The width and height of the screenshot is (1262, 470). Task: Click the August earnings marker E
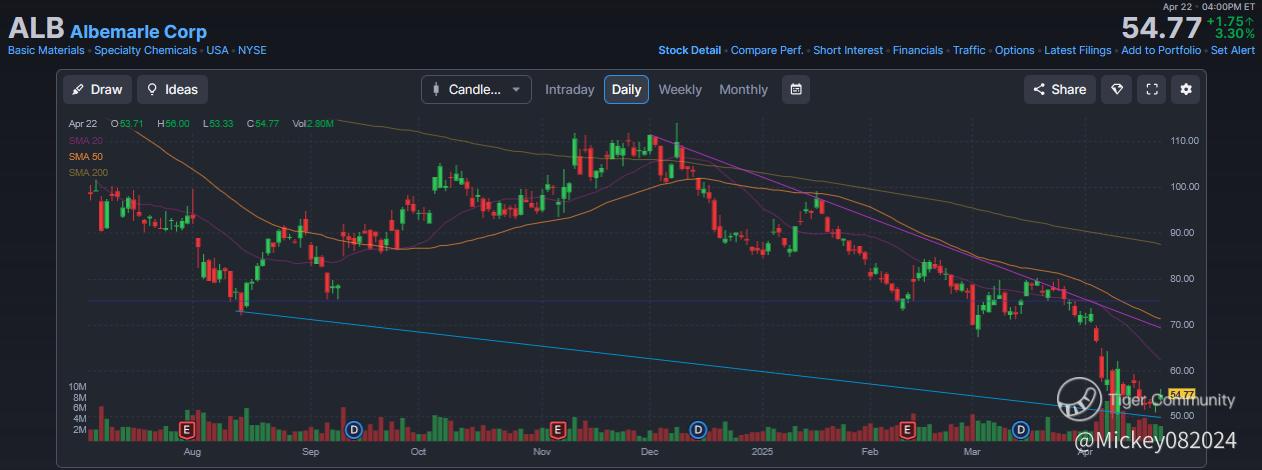coord(185,430)
